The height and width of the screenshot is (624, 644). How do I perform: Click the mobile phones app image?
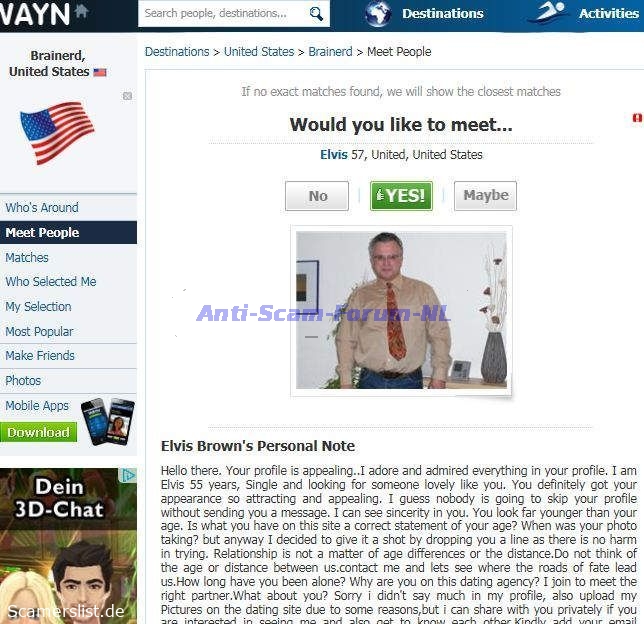click(x=108, y=421)
